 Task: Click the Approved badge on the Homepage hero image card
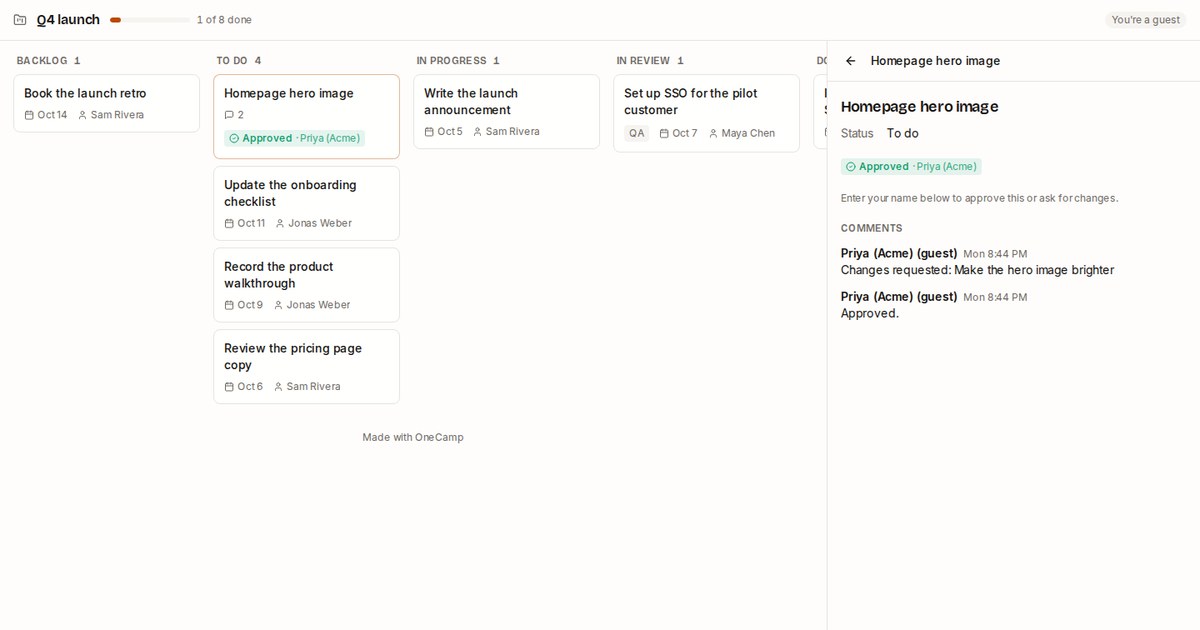294,138
